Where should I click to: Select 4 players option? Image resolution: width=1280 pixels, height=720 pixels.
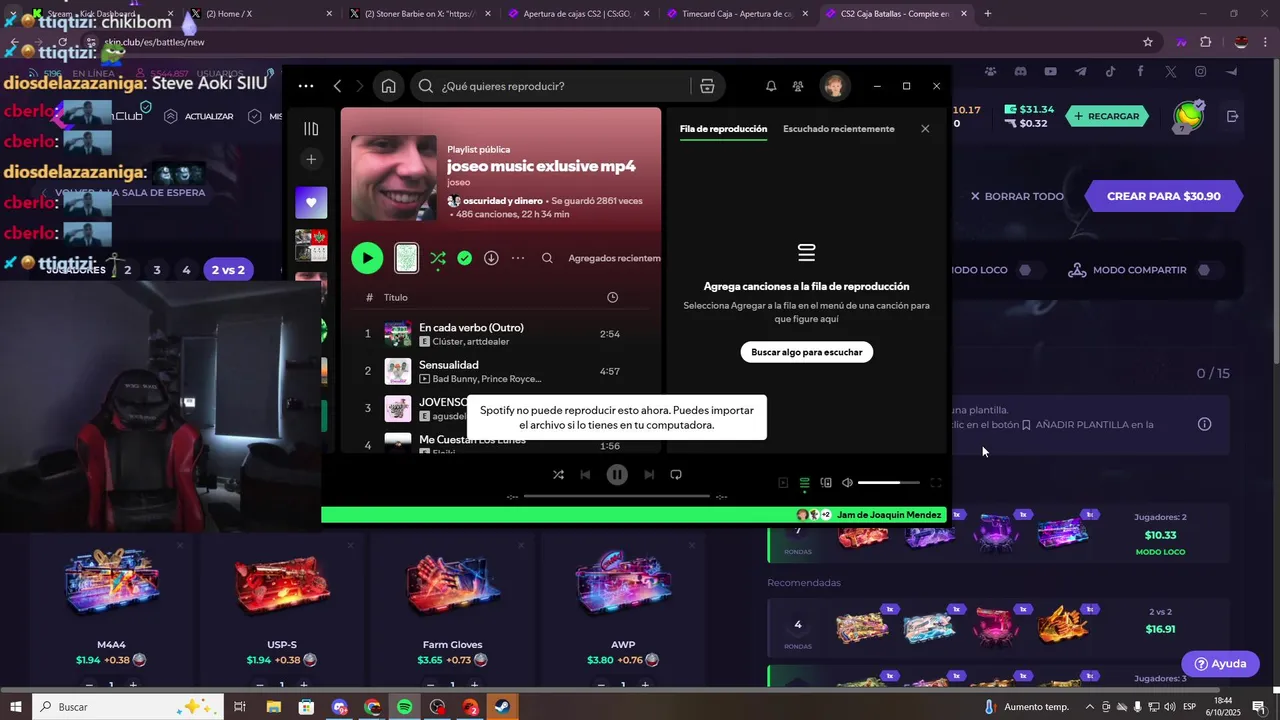(186, 270)
